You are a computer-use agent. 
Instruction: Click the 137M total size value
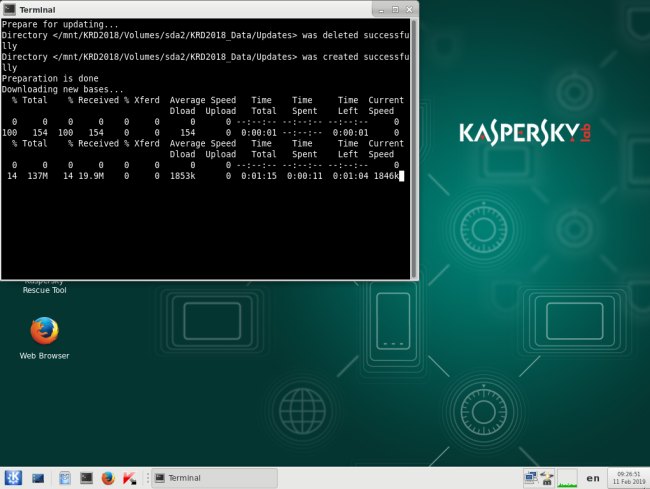38,176
